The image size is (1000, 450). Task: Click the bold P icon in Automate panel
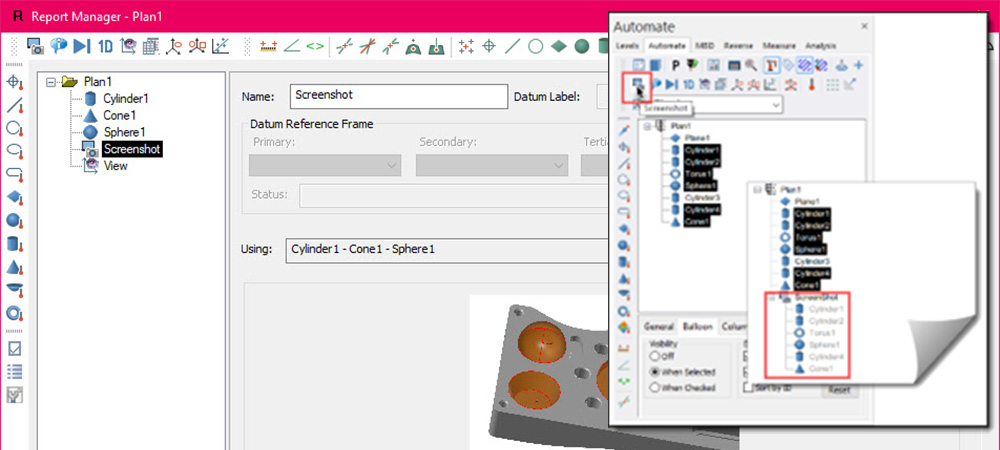tap(675, 65)
